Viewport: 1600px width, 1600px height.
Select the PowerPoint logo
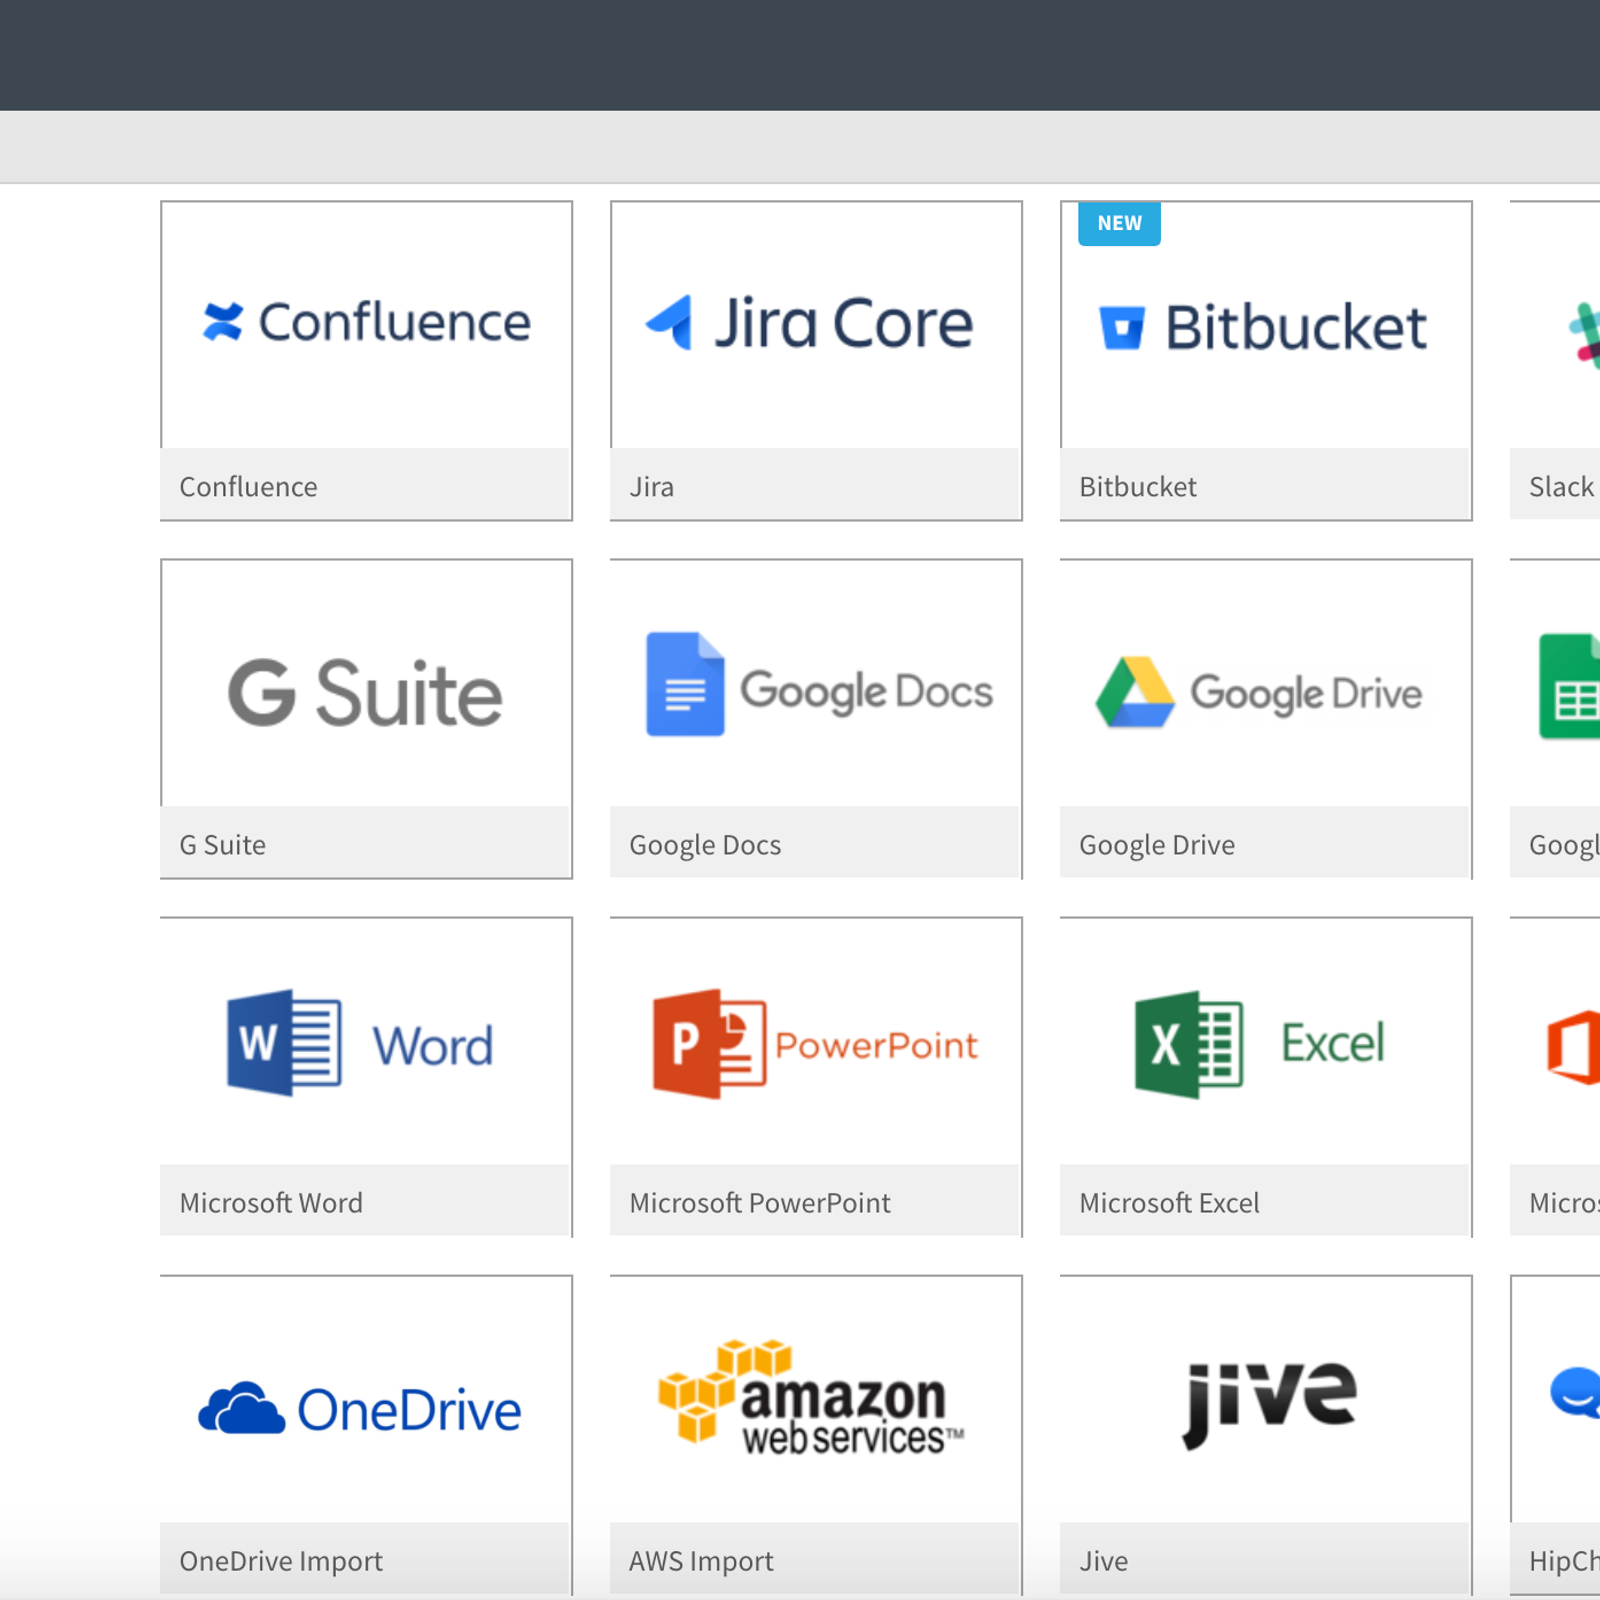point(815,1044)
